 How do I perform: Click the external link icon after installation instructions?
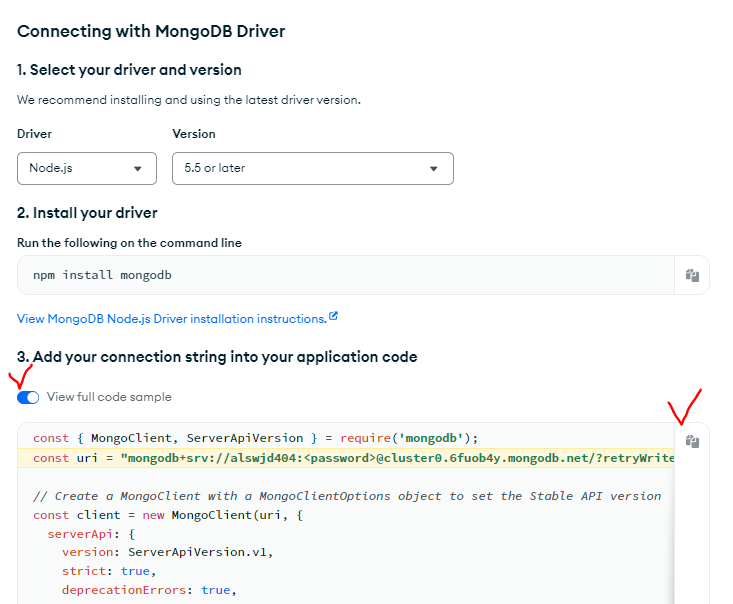tap(333, 316)
